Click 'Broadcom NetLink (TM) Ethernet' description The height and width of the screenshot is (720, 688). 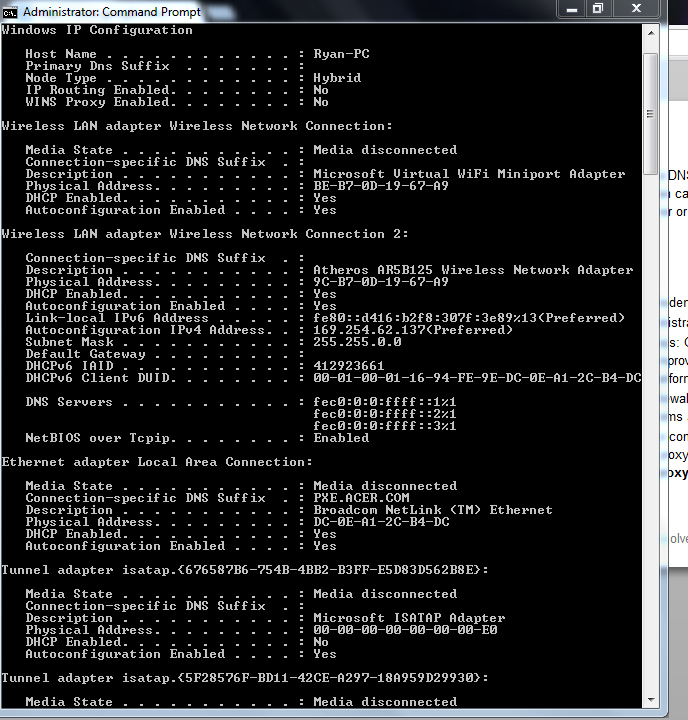(x=433, y=510)
